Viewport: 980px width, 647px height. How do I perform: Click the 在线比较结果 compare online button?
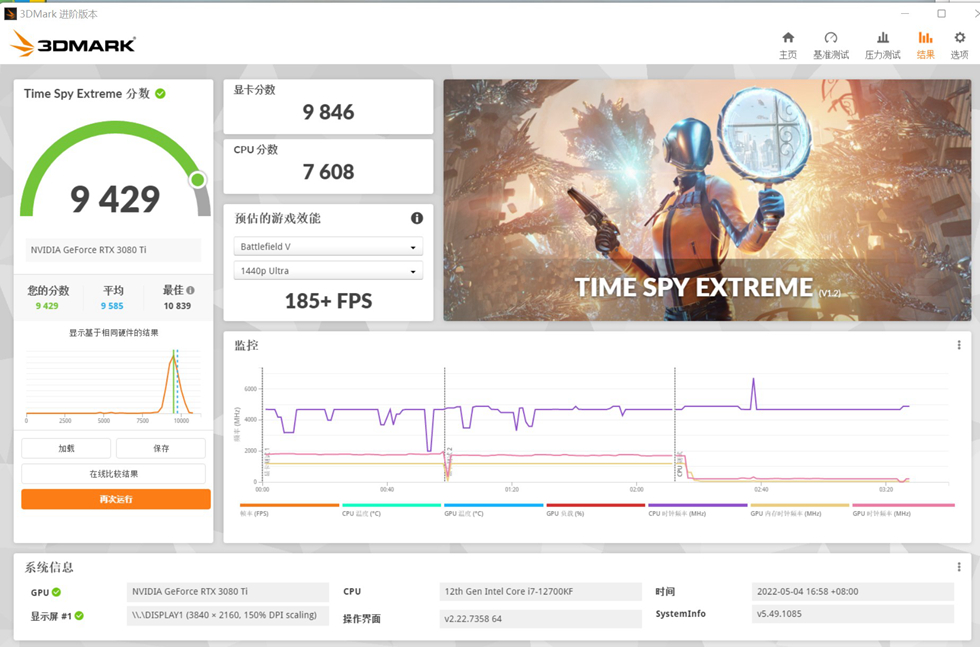click(114, 474)
